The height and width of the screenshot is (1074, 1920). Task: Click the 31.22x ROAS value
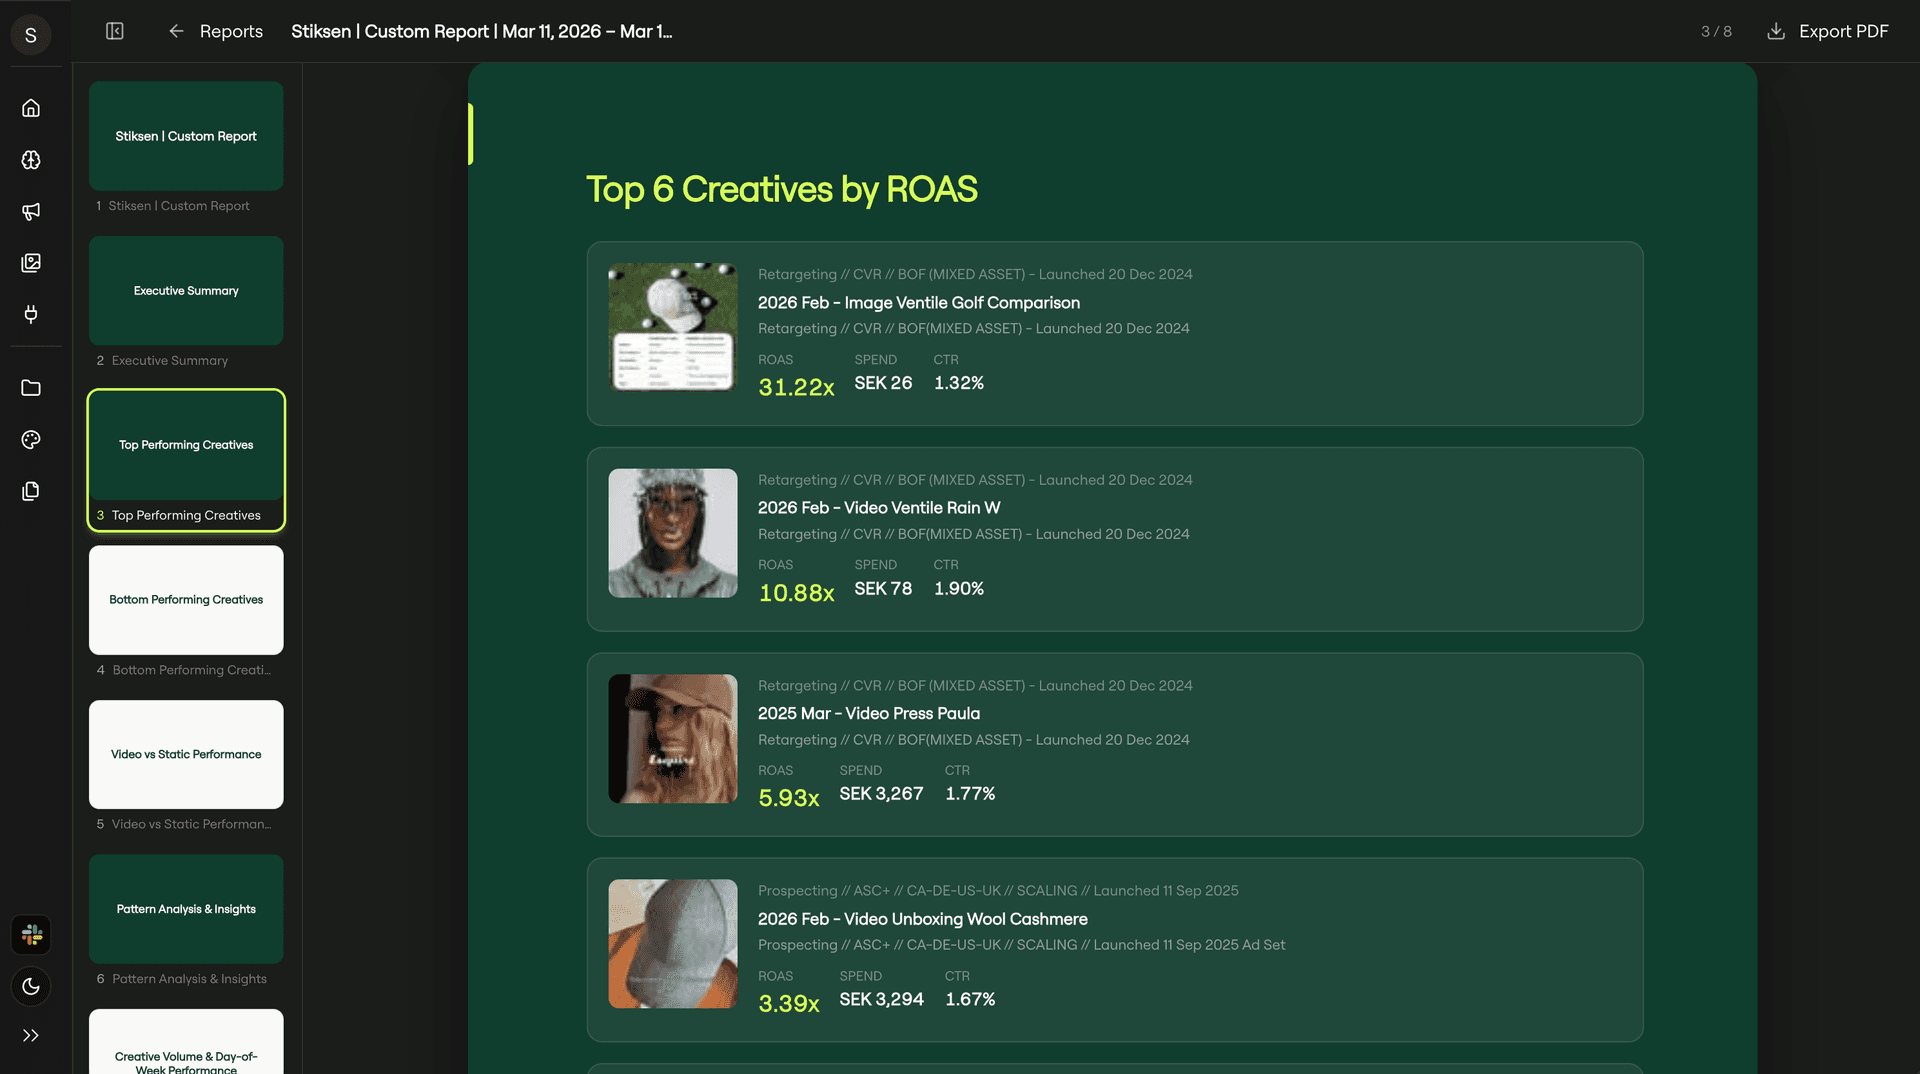point(796,387)
